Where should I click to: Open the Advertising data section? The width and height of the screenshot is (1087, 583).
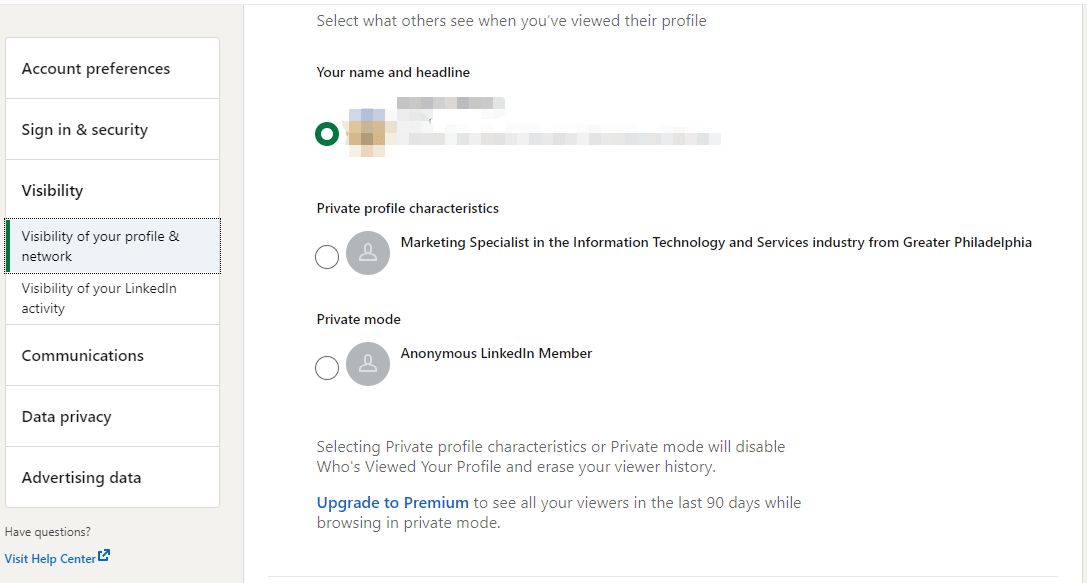[x=82, y=478]
